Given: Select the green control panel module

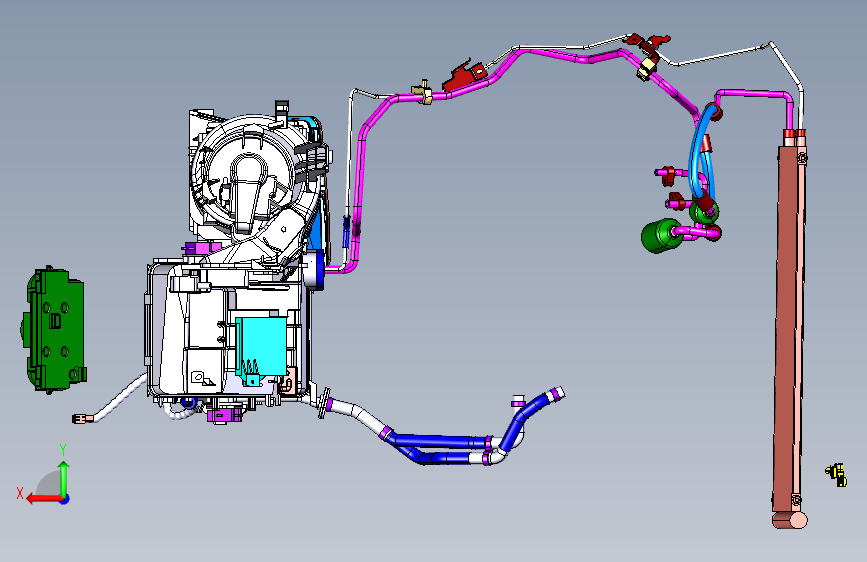Looking at the screenshot, I should [54, 330].
